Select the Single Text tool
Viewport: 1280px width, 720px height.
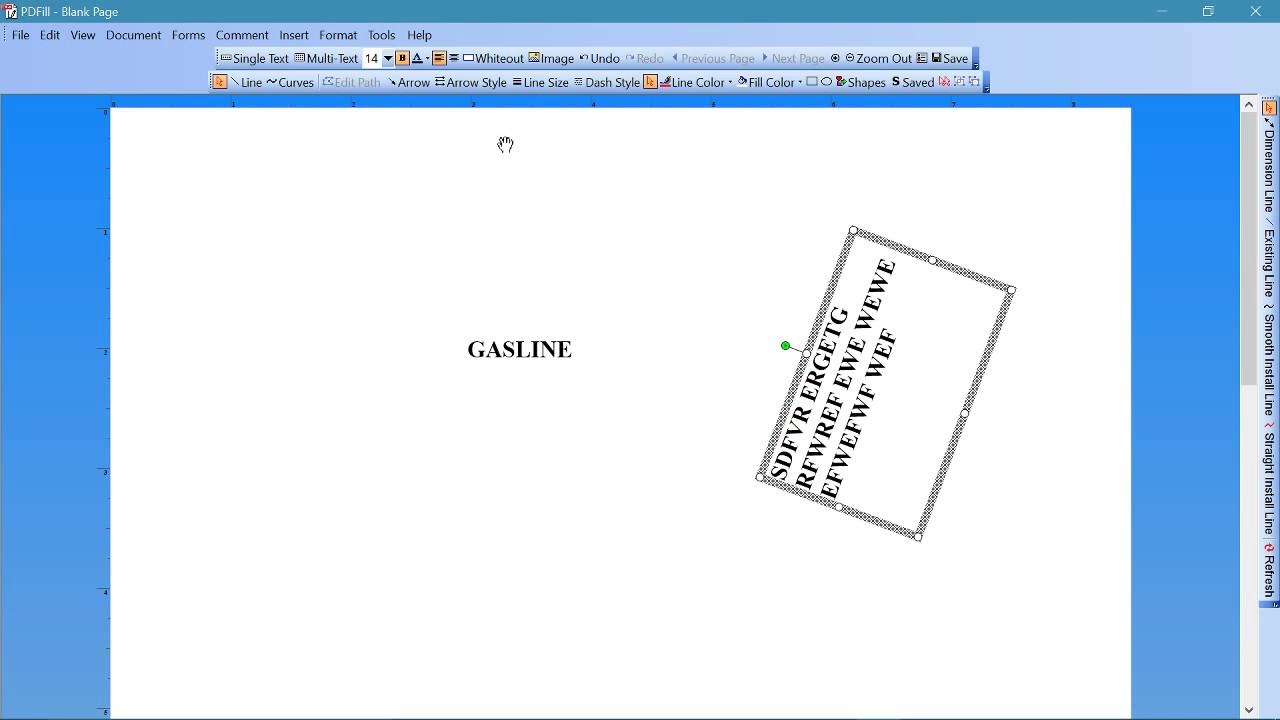tap(254, 58)
